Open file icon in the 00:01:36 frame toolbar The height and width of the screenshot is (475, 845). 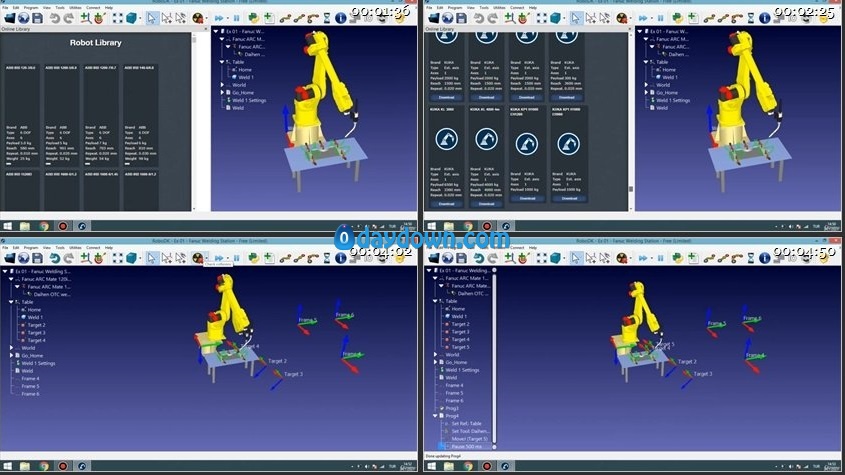pos(10,18)
